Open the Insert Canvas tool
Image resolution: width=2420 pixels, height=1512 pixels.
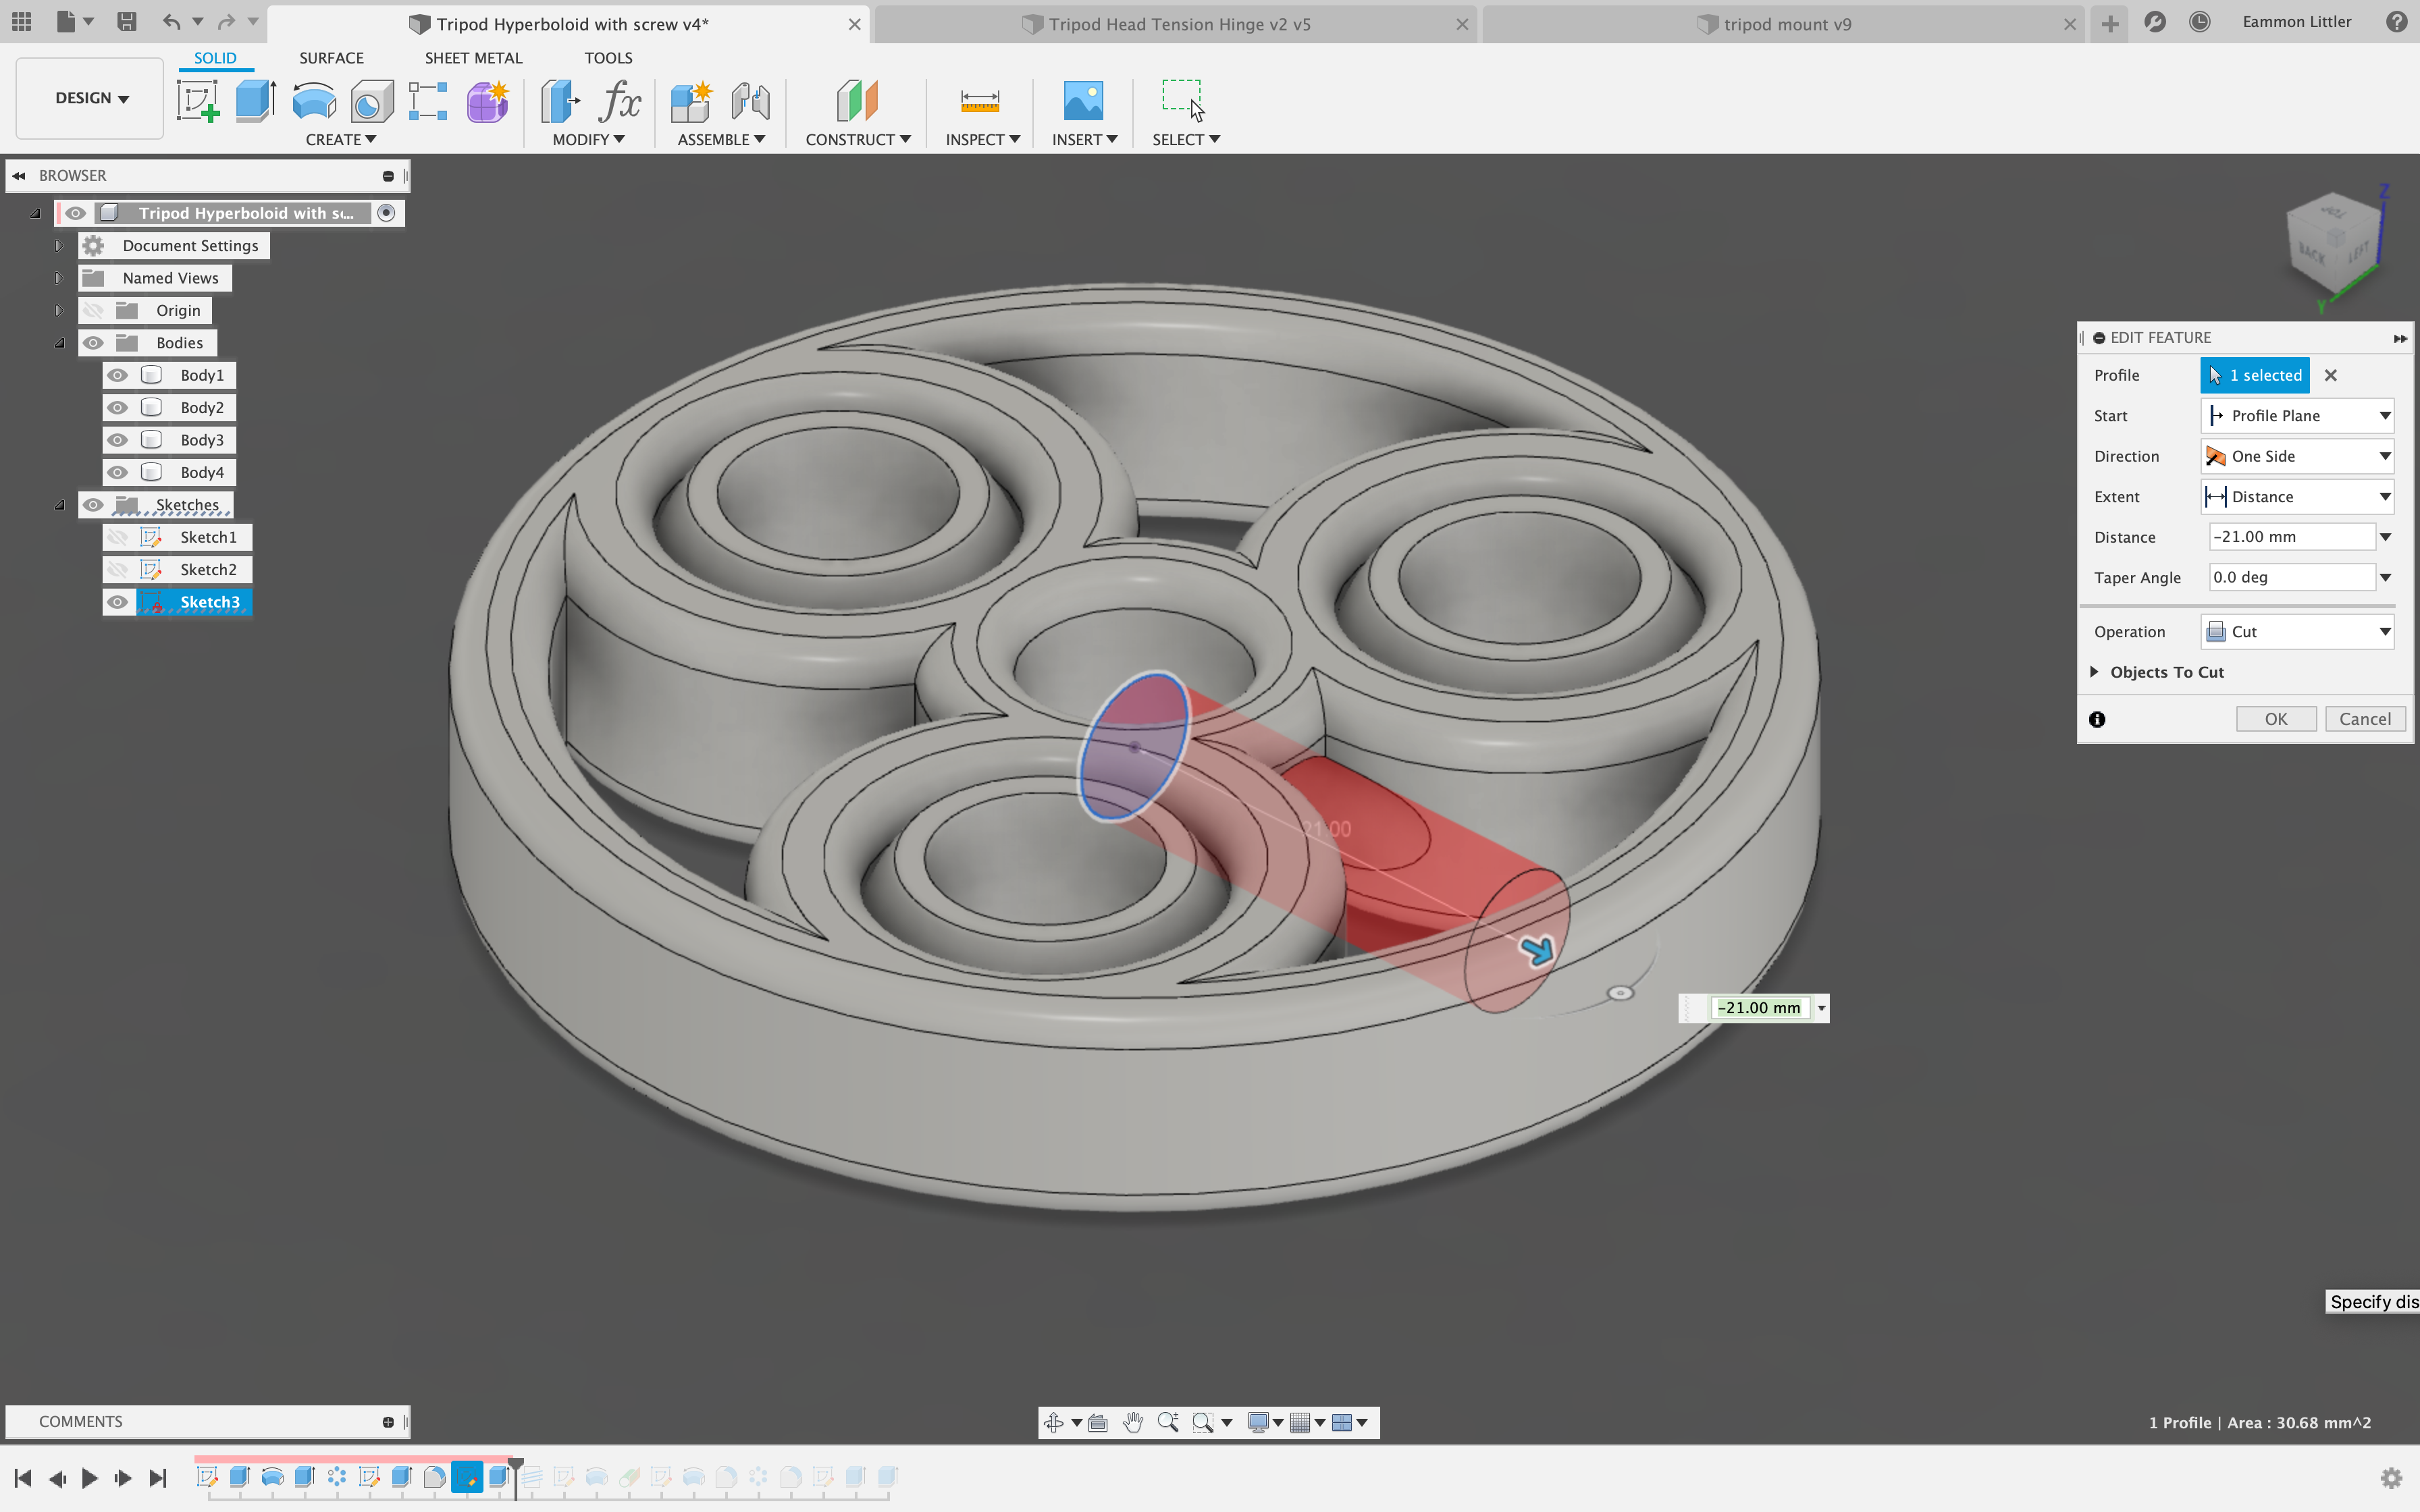1083,101
